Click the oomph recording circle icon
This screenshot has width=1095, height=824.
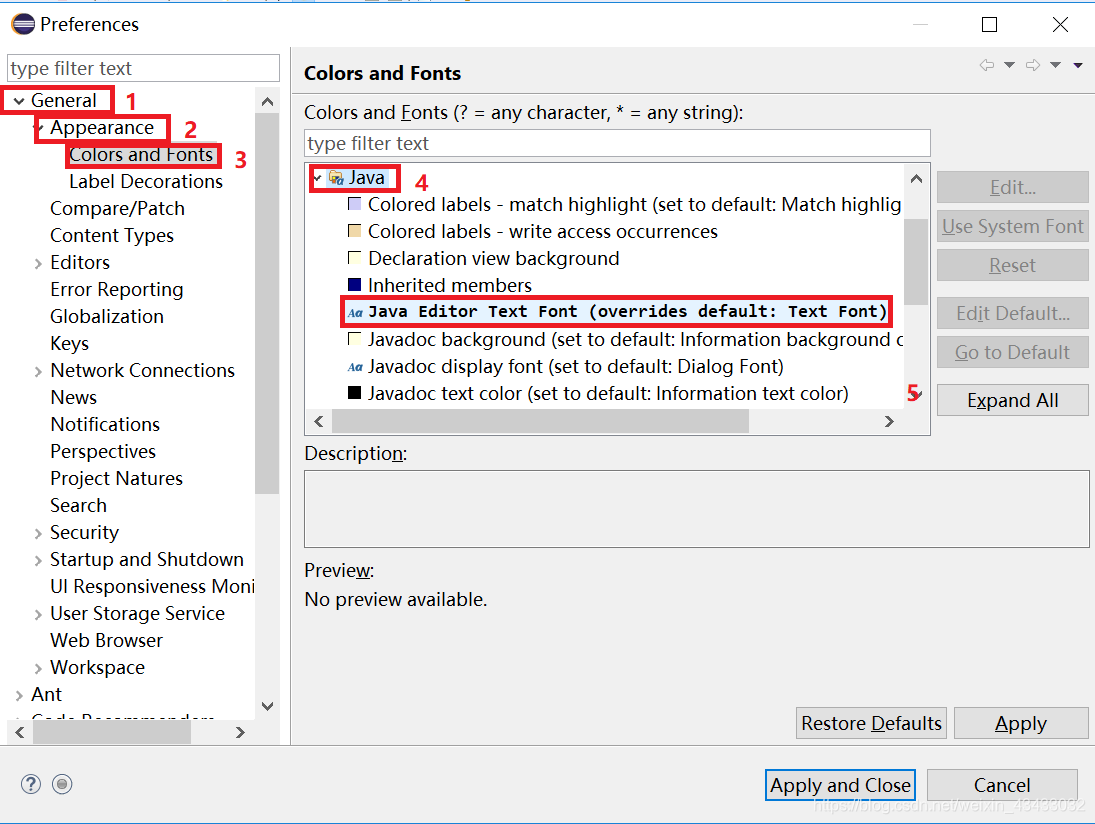click(62, 784)
